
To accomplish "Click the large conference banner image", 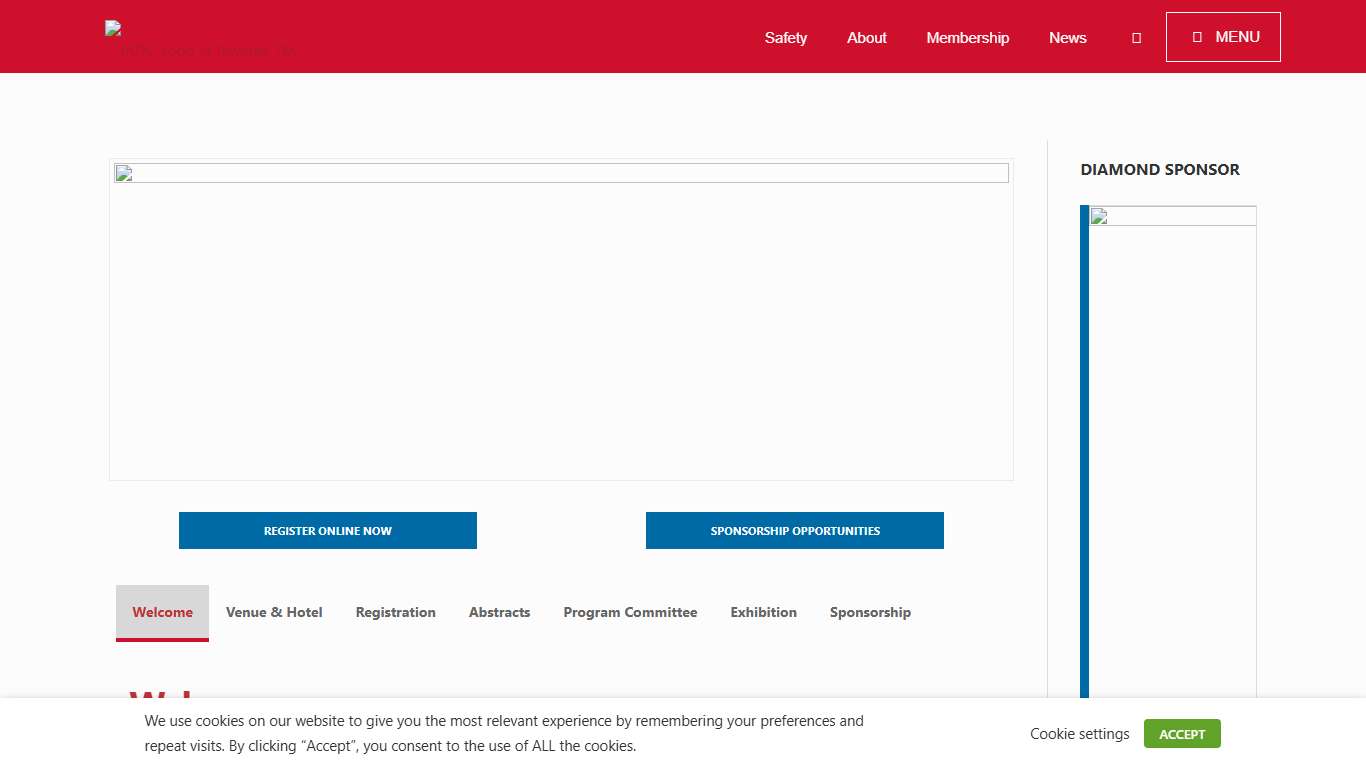I will (x=561, y=319).
